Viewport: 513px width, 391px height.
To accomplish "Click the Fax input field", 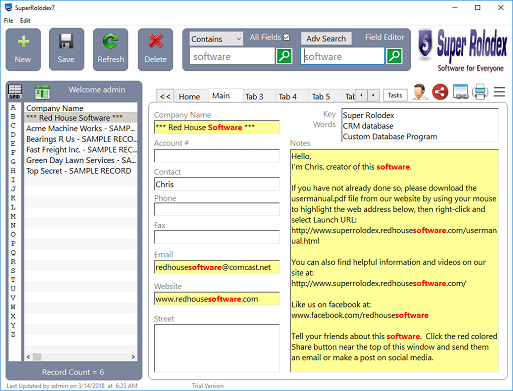I will pos(217,237).
